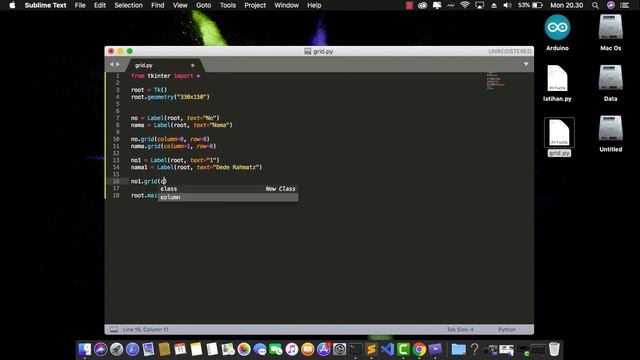640x360 pixels.
Task: Open the Goto menu
Action: click(x=203, y=5)
